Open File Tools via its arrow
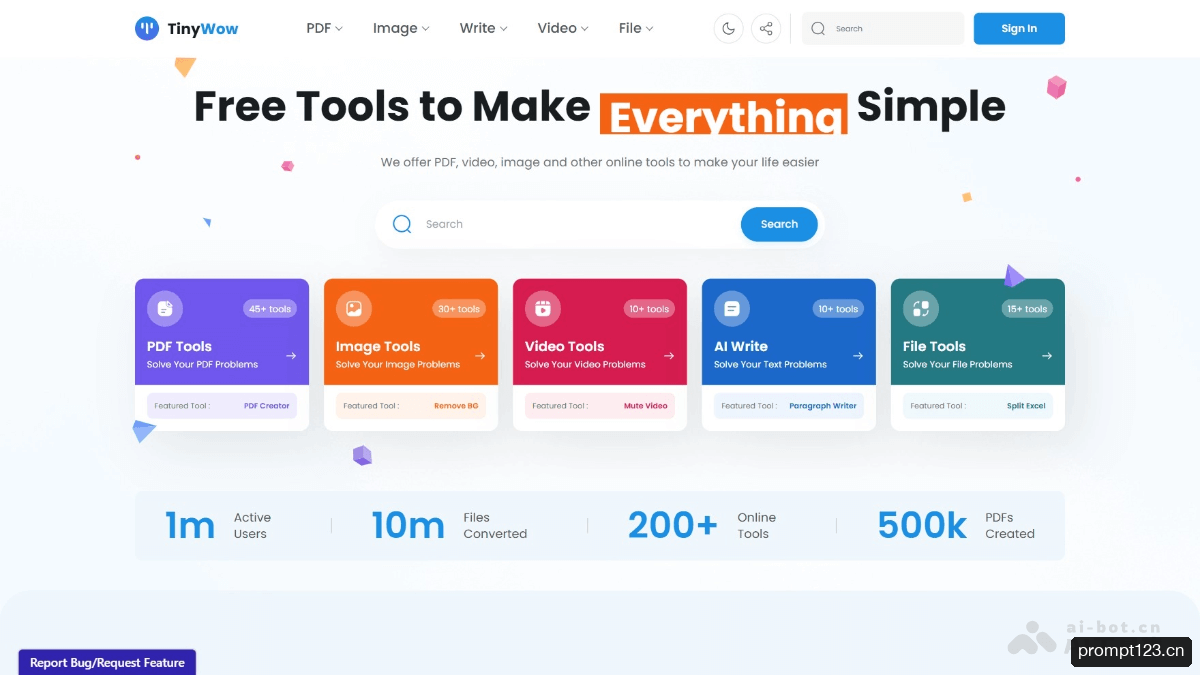Image resolution: width=1200 pixels, height=675 pixels. [1047, 355]
